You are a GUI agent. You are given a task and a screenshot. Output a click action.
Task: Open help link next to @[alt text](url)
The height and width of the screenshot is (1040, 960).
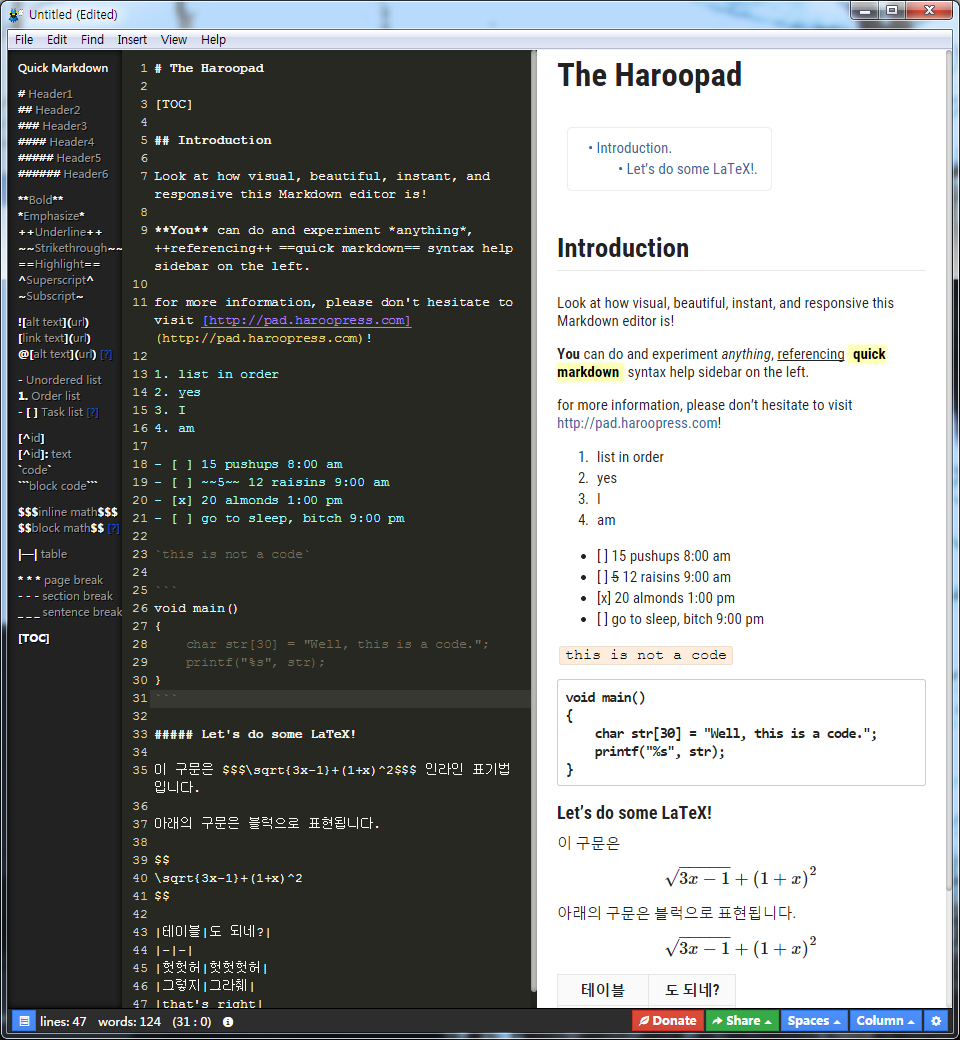[106, 355]
